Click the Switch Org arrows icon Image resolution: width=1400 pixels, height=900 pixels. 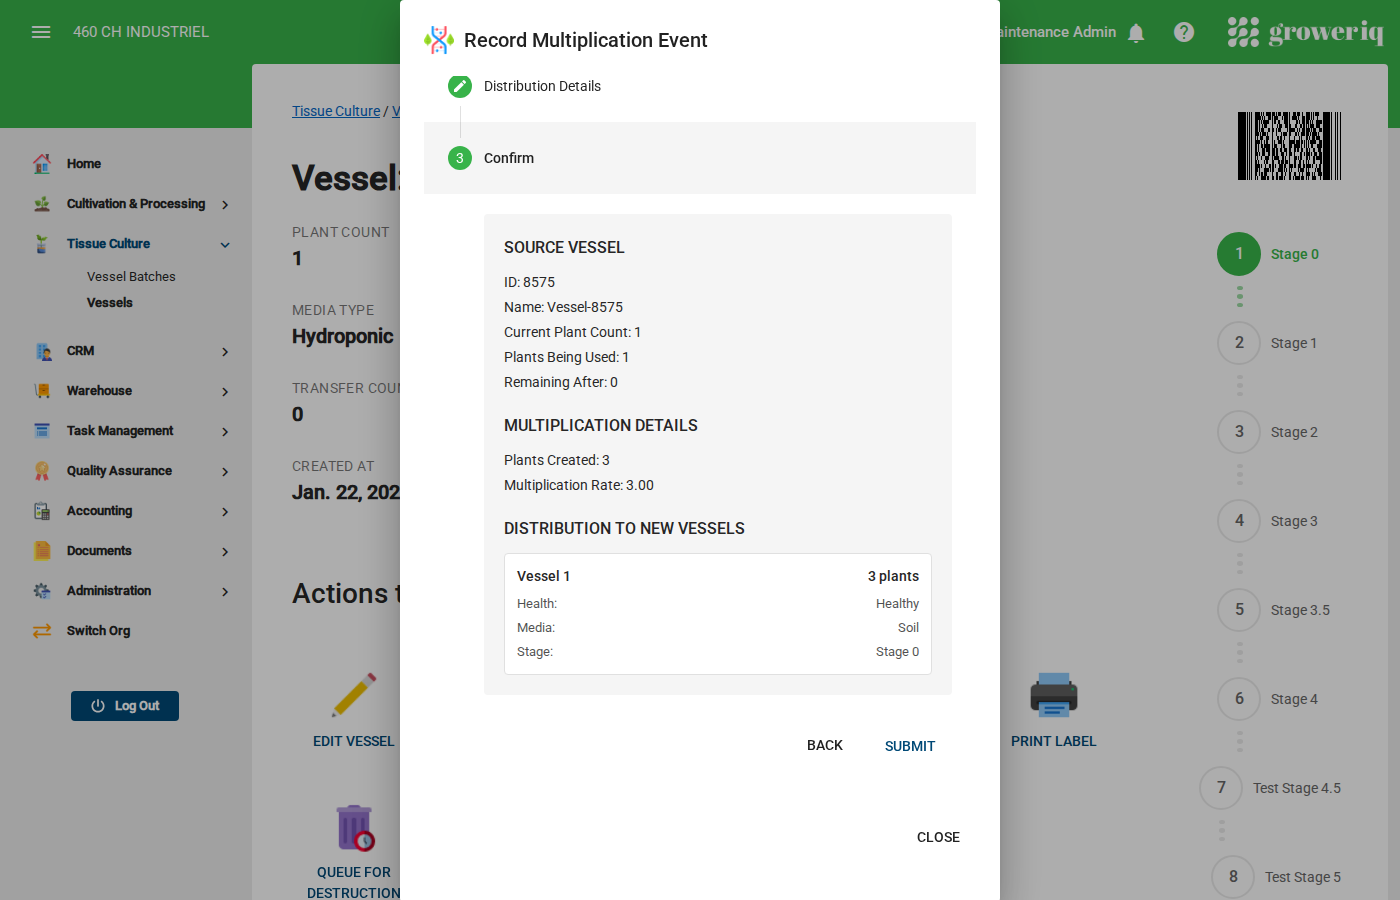coord(41,630)
